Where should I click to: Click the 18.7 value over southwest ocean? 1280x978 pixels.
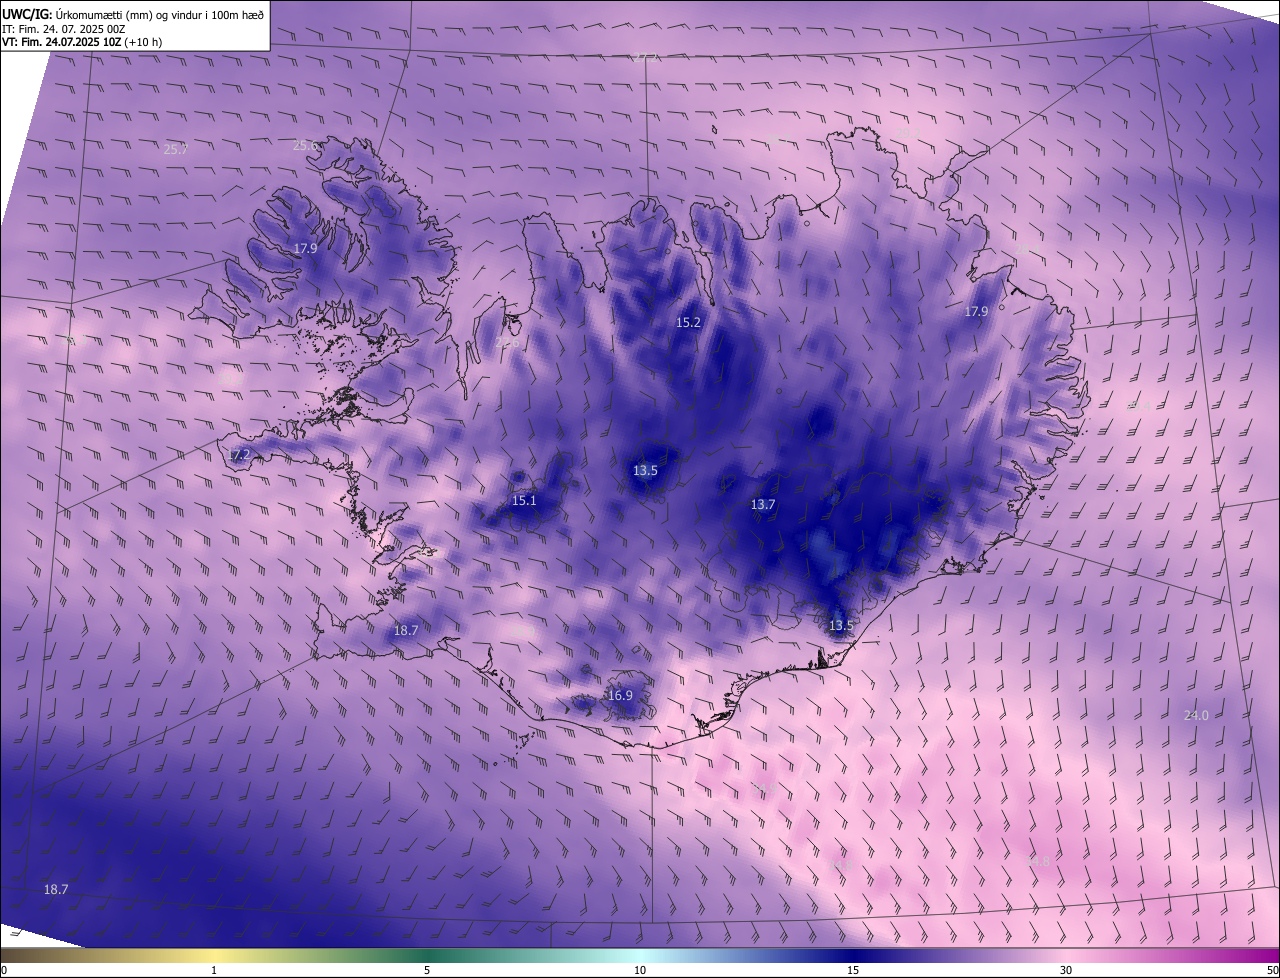pyautogui.click(x=56, y=889)
